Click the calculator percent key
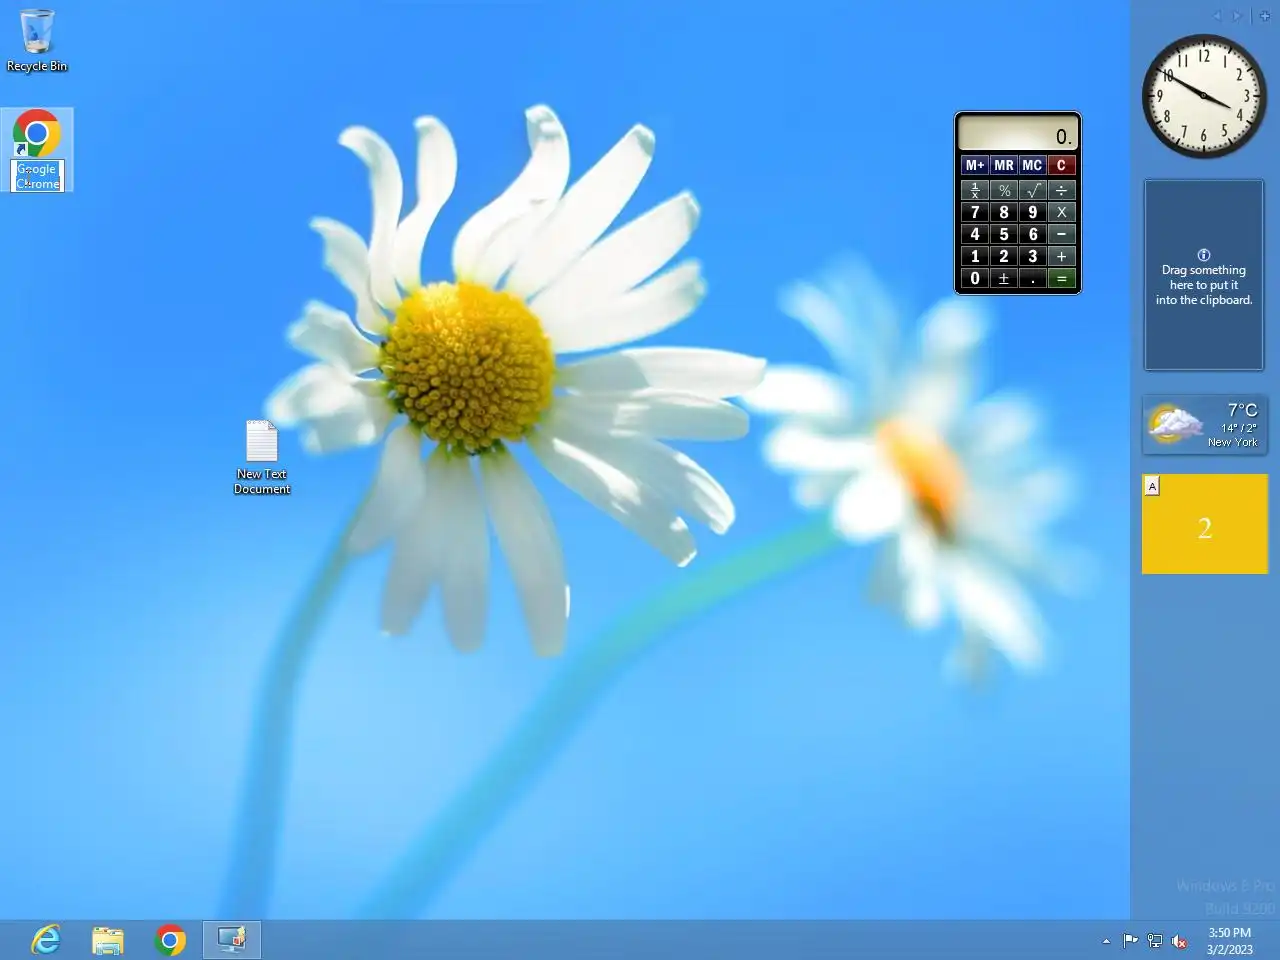1280x960 pixels. pyautogui.click(x=1004, y=190)
